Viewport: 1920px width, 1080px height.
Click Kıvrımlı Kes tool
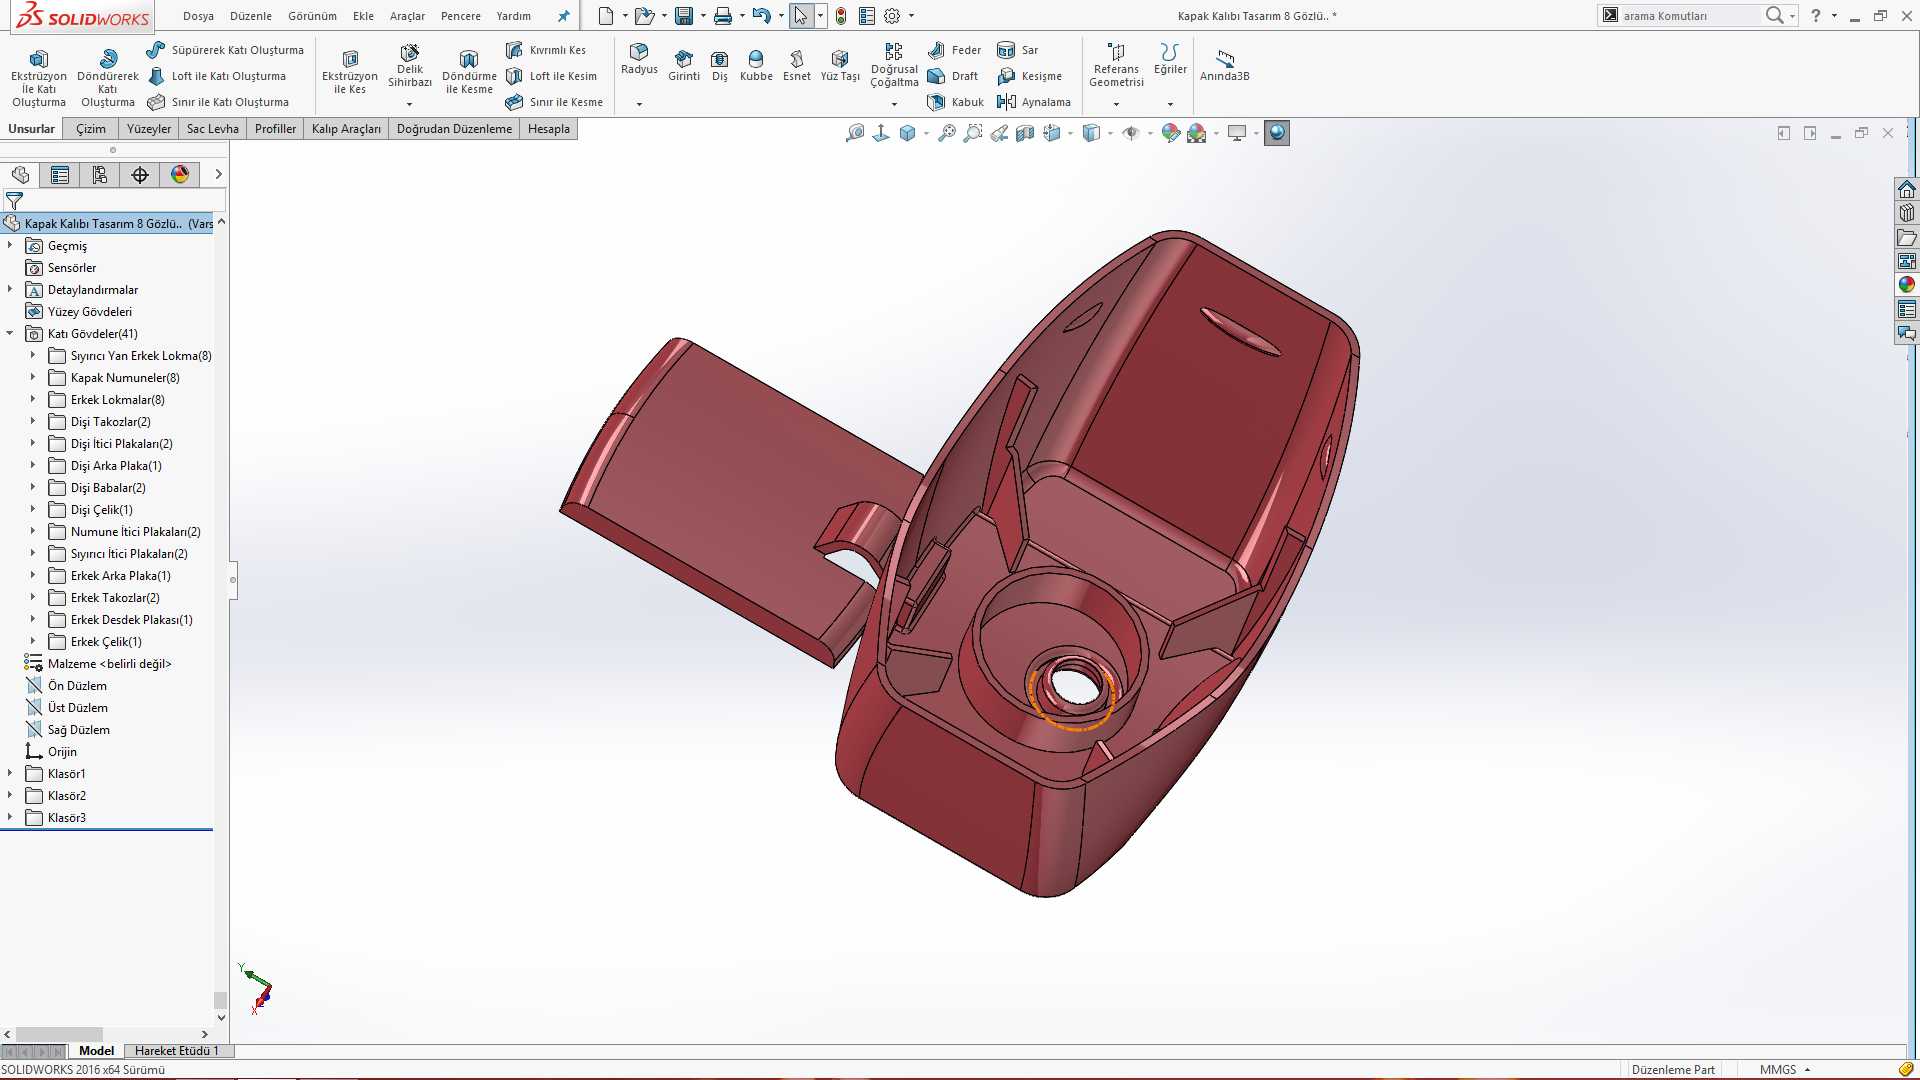pos(546,50)
